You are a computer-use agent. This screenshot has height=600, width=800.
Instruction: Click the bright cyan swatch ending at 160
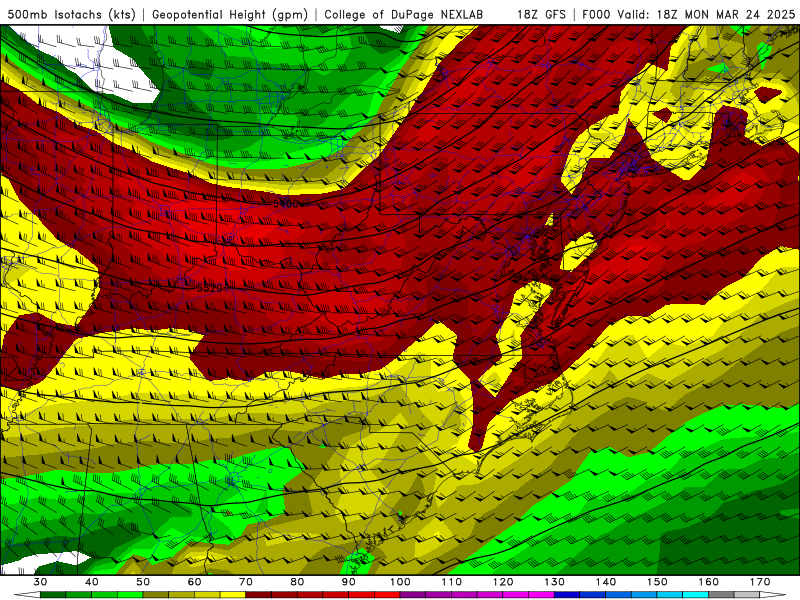click(x=695, y=594)
